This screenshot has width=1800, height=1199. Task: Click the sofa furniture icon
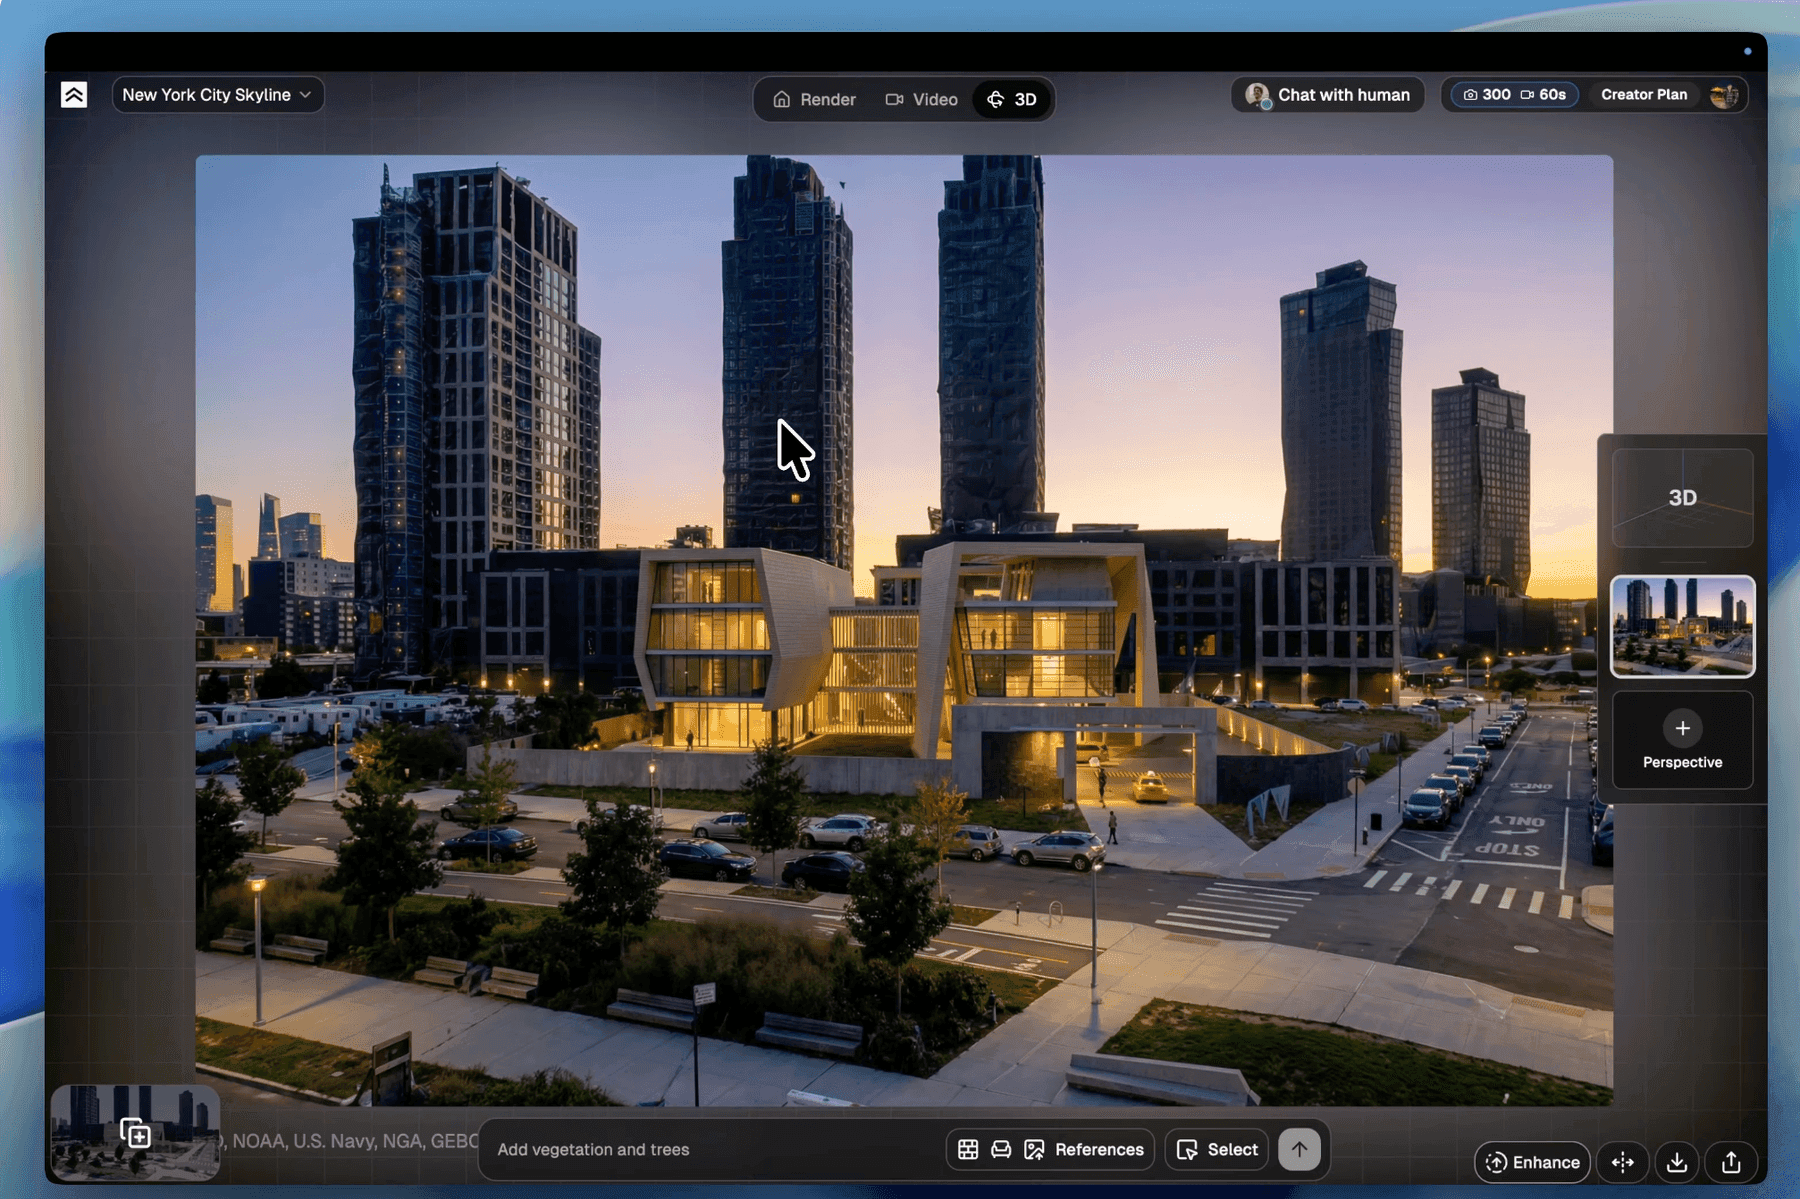click(x=1000, y=1150)
